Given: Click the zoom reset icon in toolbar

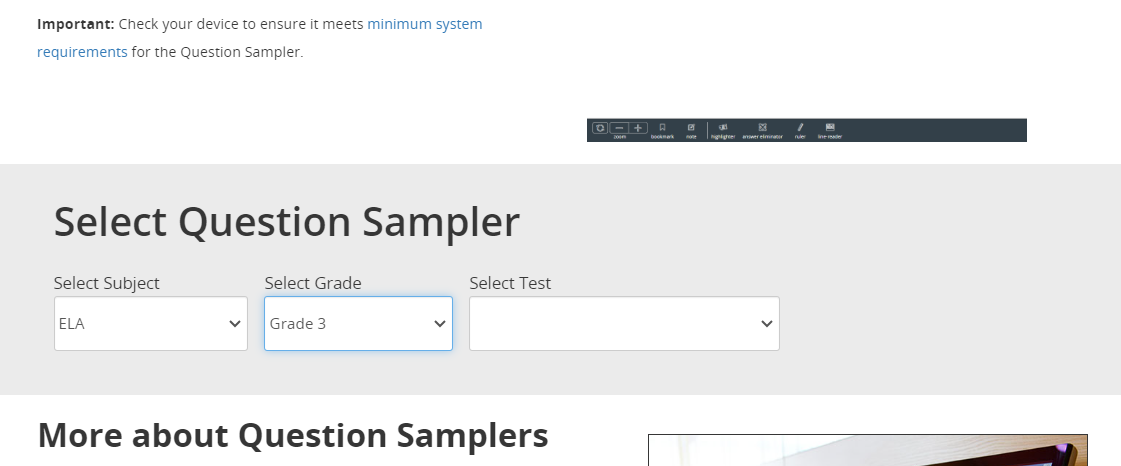Looking at the screenshot, I should pos(601,128).
